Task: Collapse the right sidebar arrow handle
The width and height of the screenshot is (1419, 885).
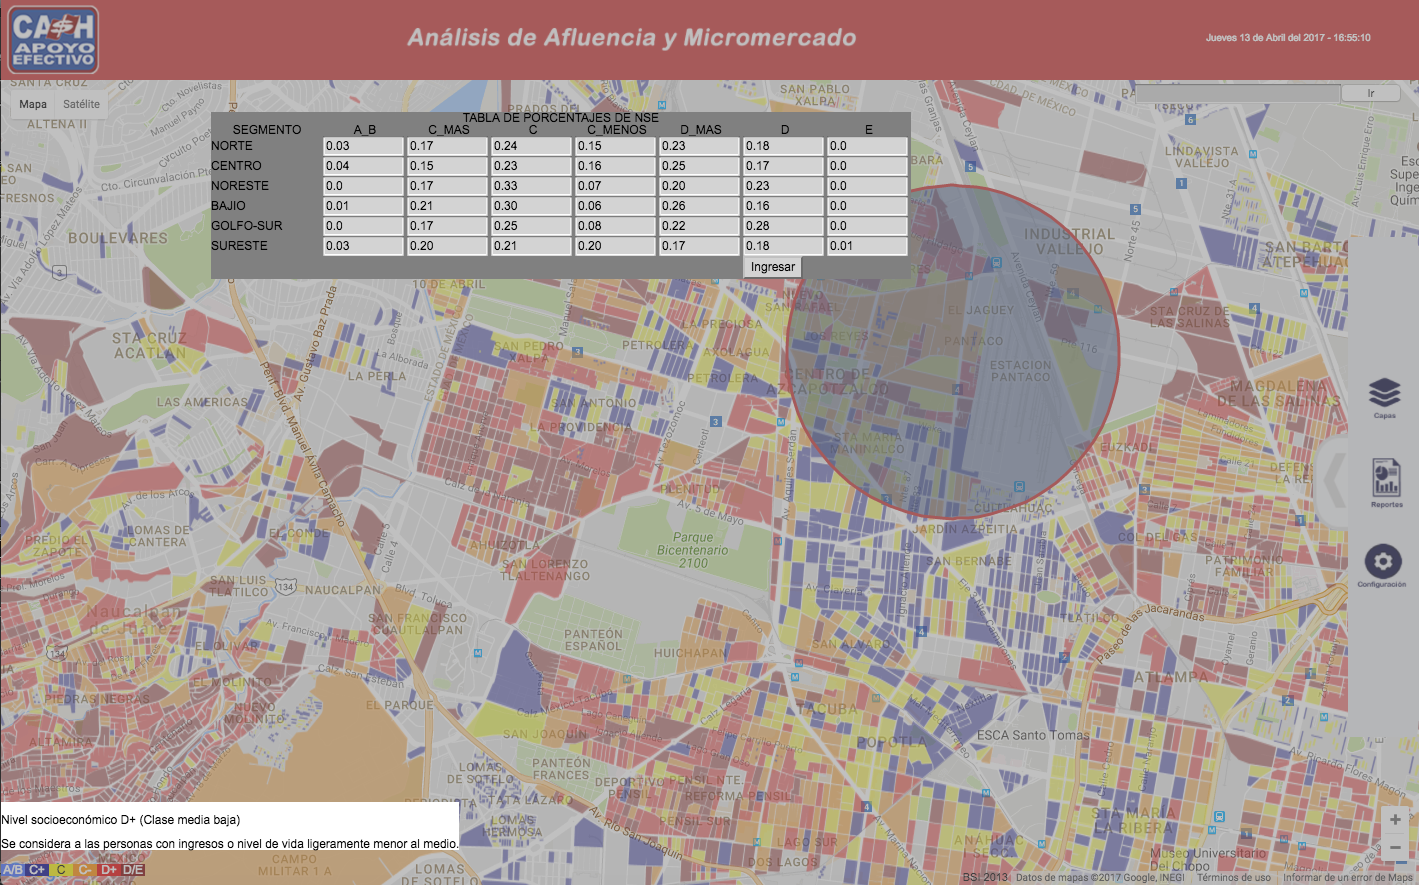Action: tap(1333, 482)
